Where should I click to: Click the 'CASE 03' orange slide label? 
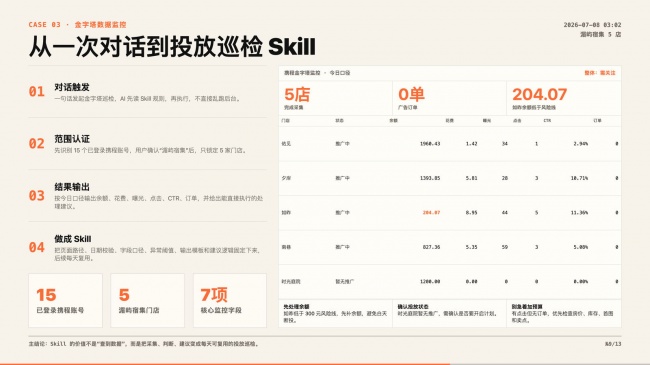[x=44, y=24]
